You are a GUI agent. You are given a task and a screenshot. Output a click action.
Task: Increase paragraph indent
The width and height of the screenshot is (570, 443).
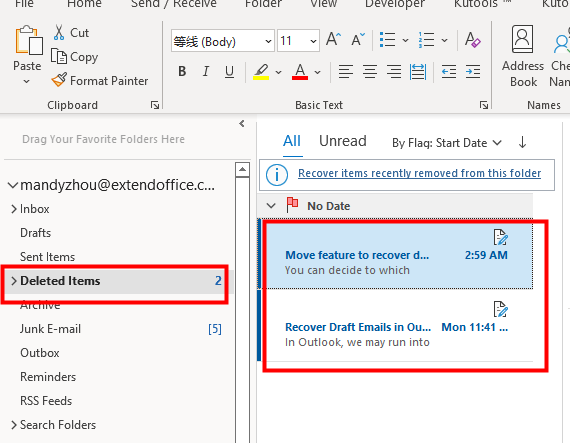coord(473,72)
